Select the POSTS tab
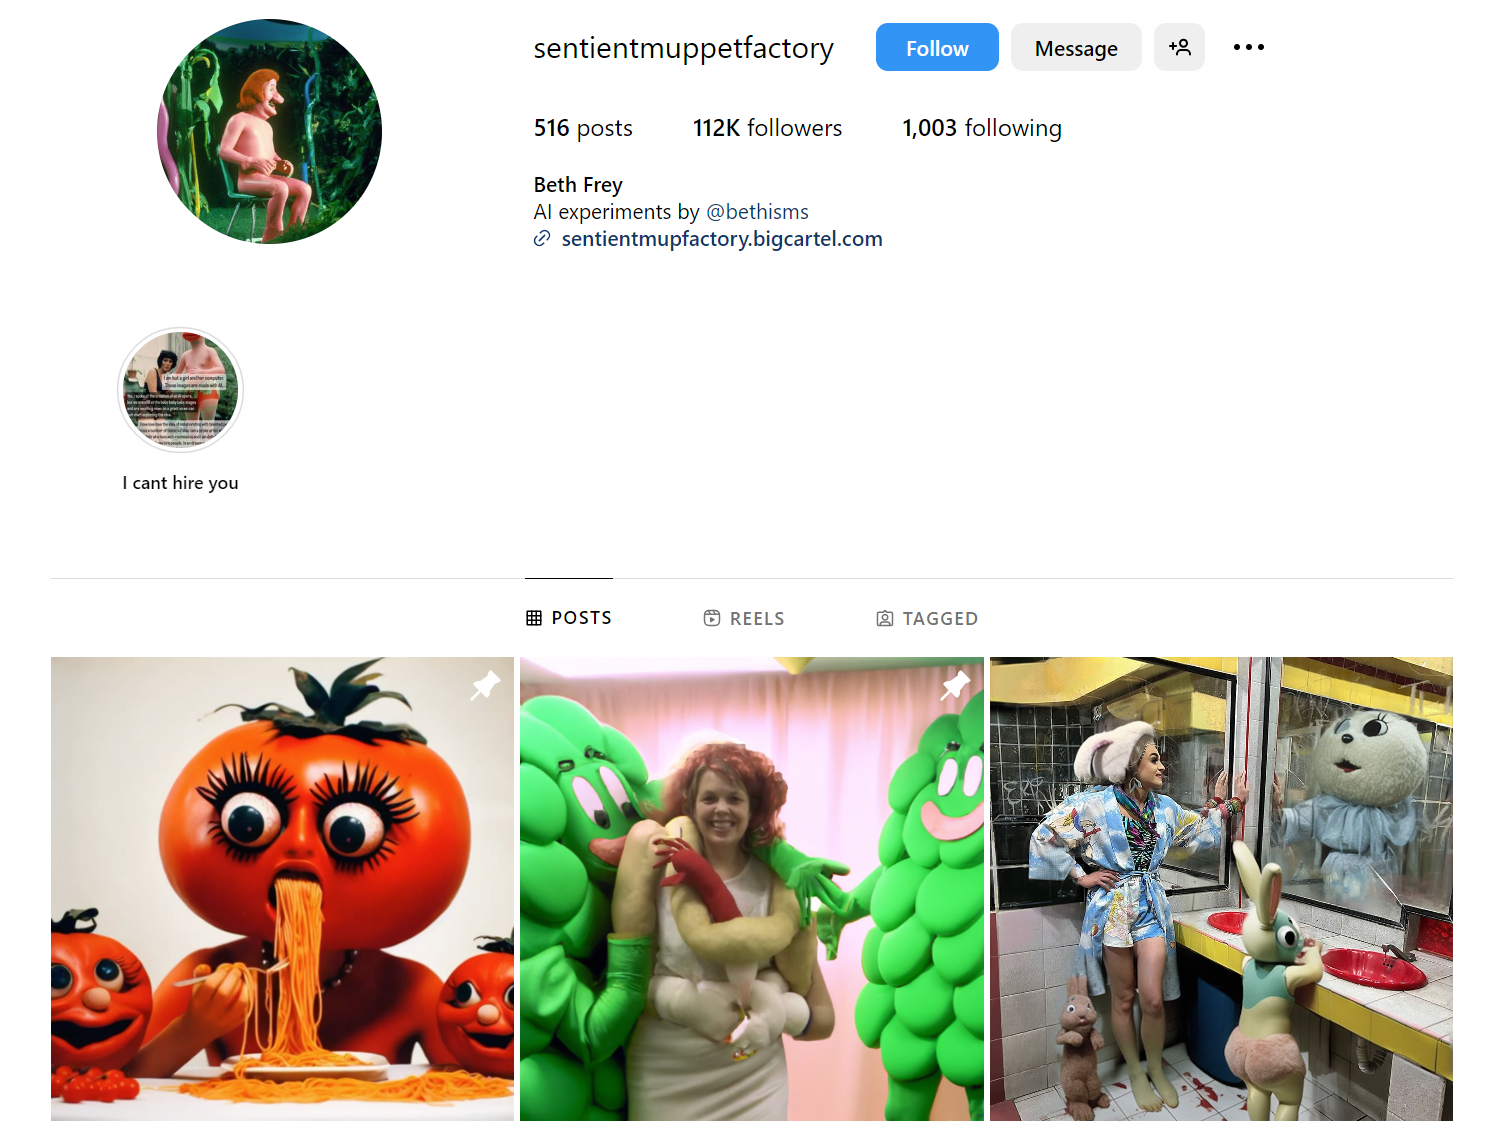The image size is (1511, 1125). click(569, 618)
